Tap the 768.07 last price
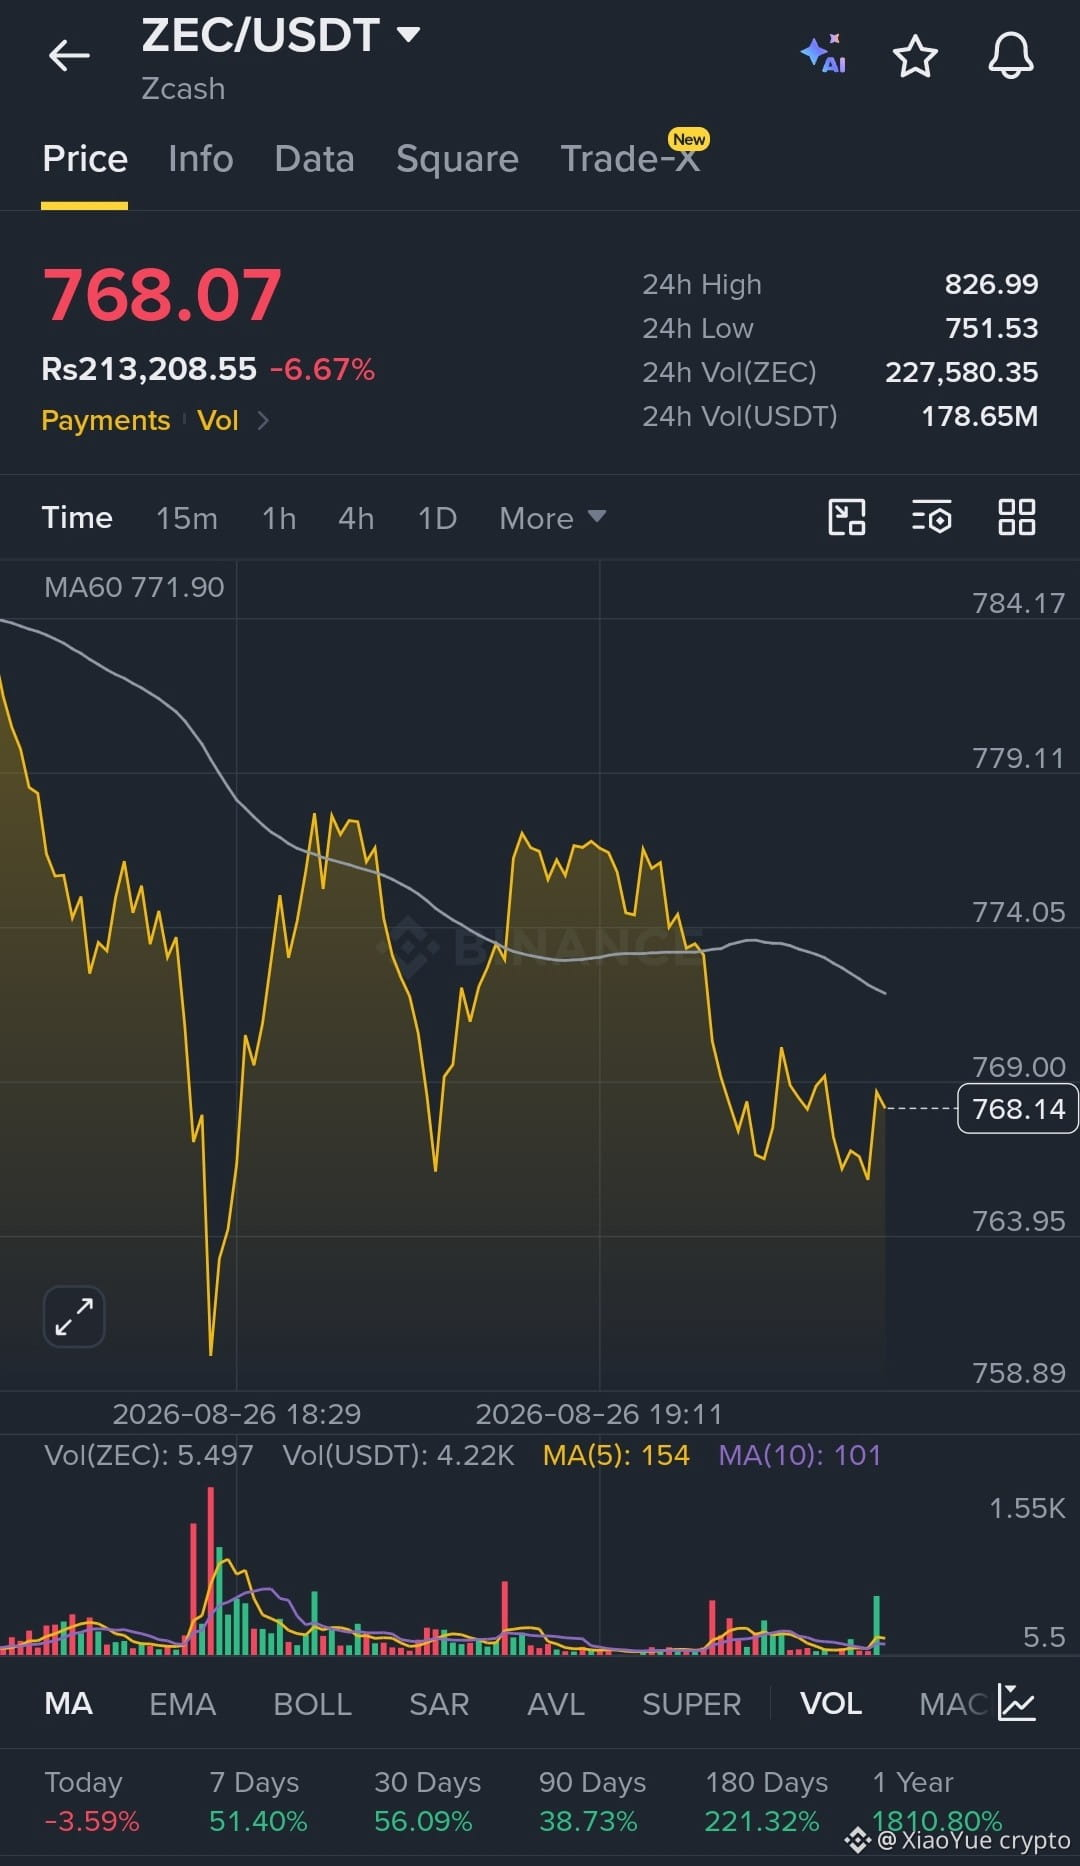Image resolution: width=1080 pixels, height=1866 pixels. (162, 295)
